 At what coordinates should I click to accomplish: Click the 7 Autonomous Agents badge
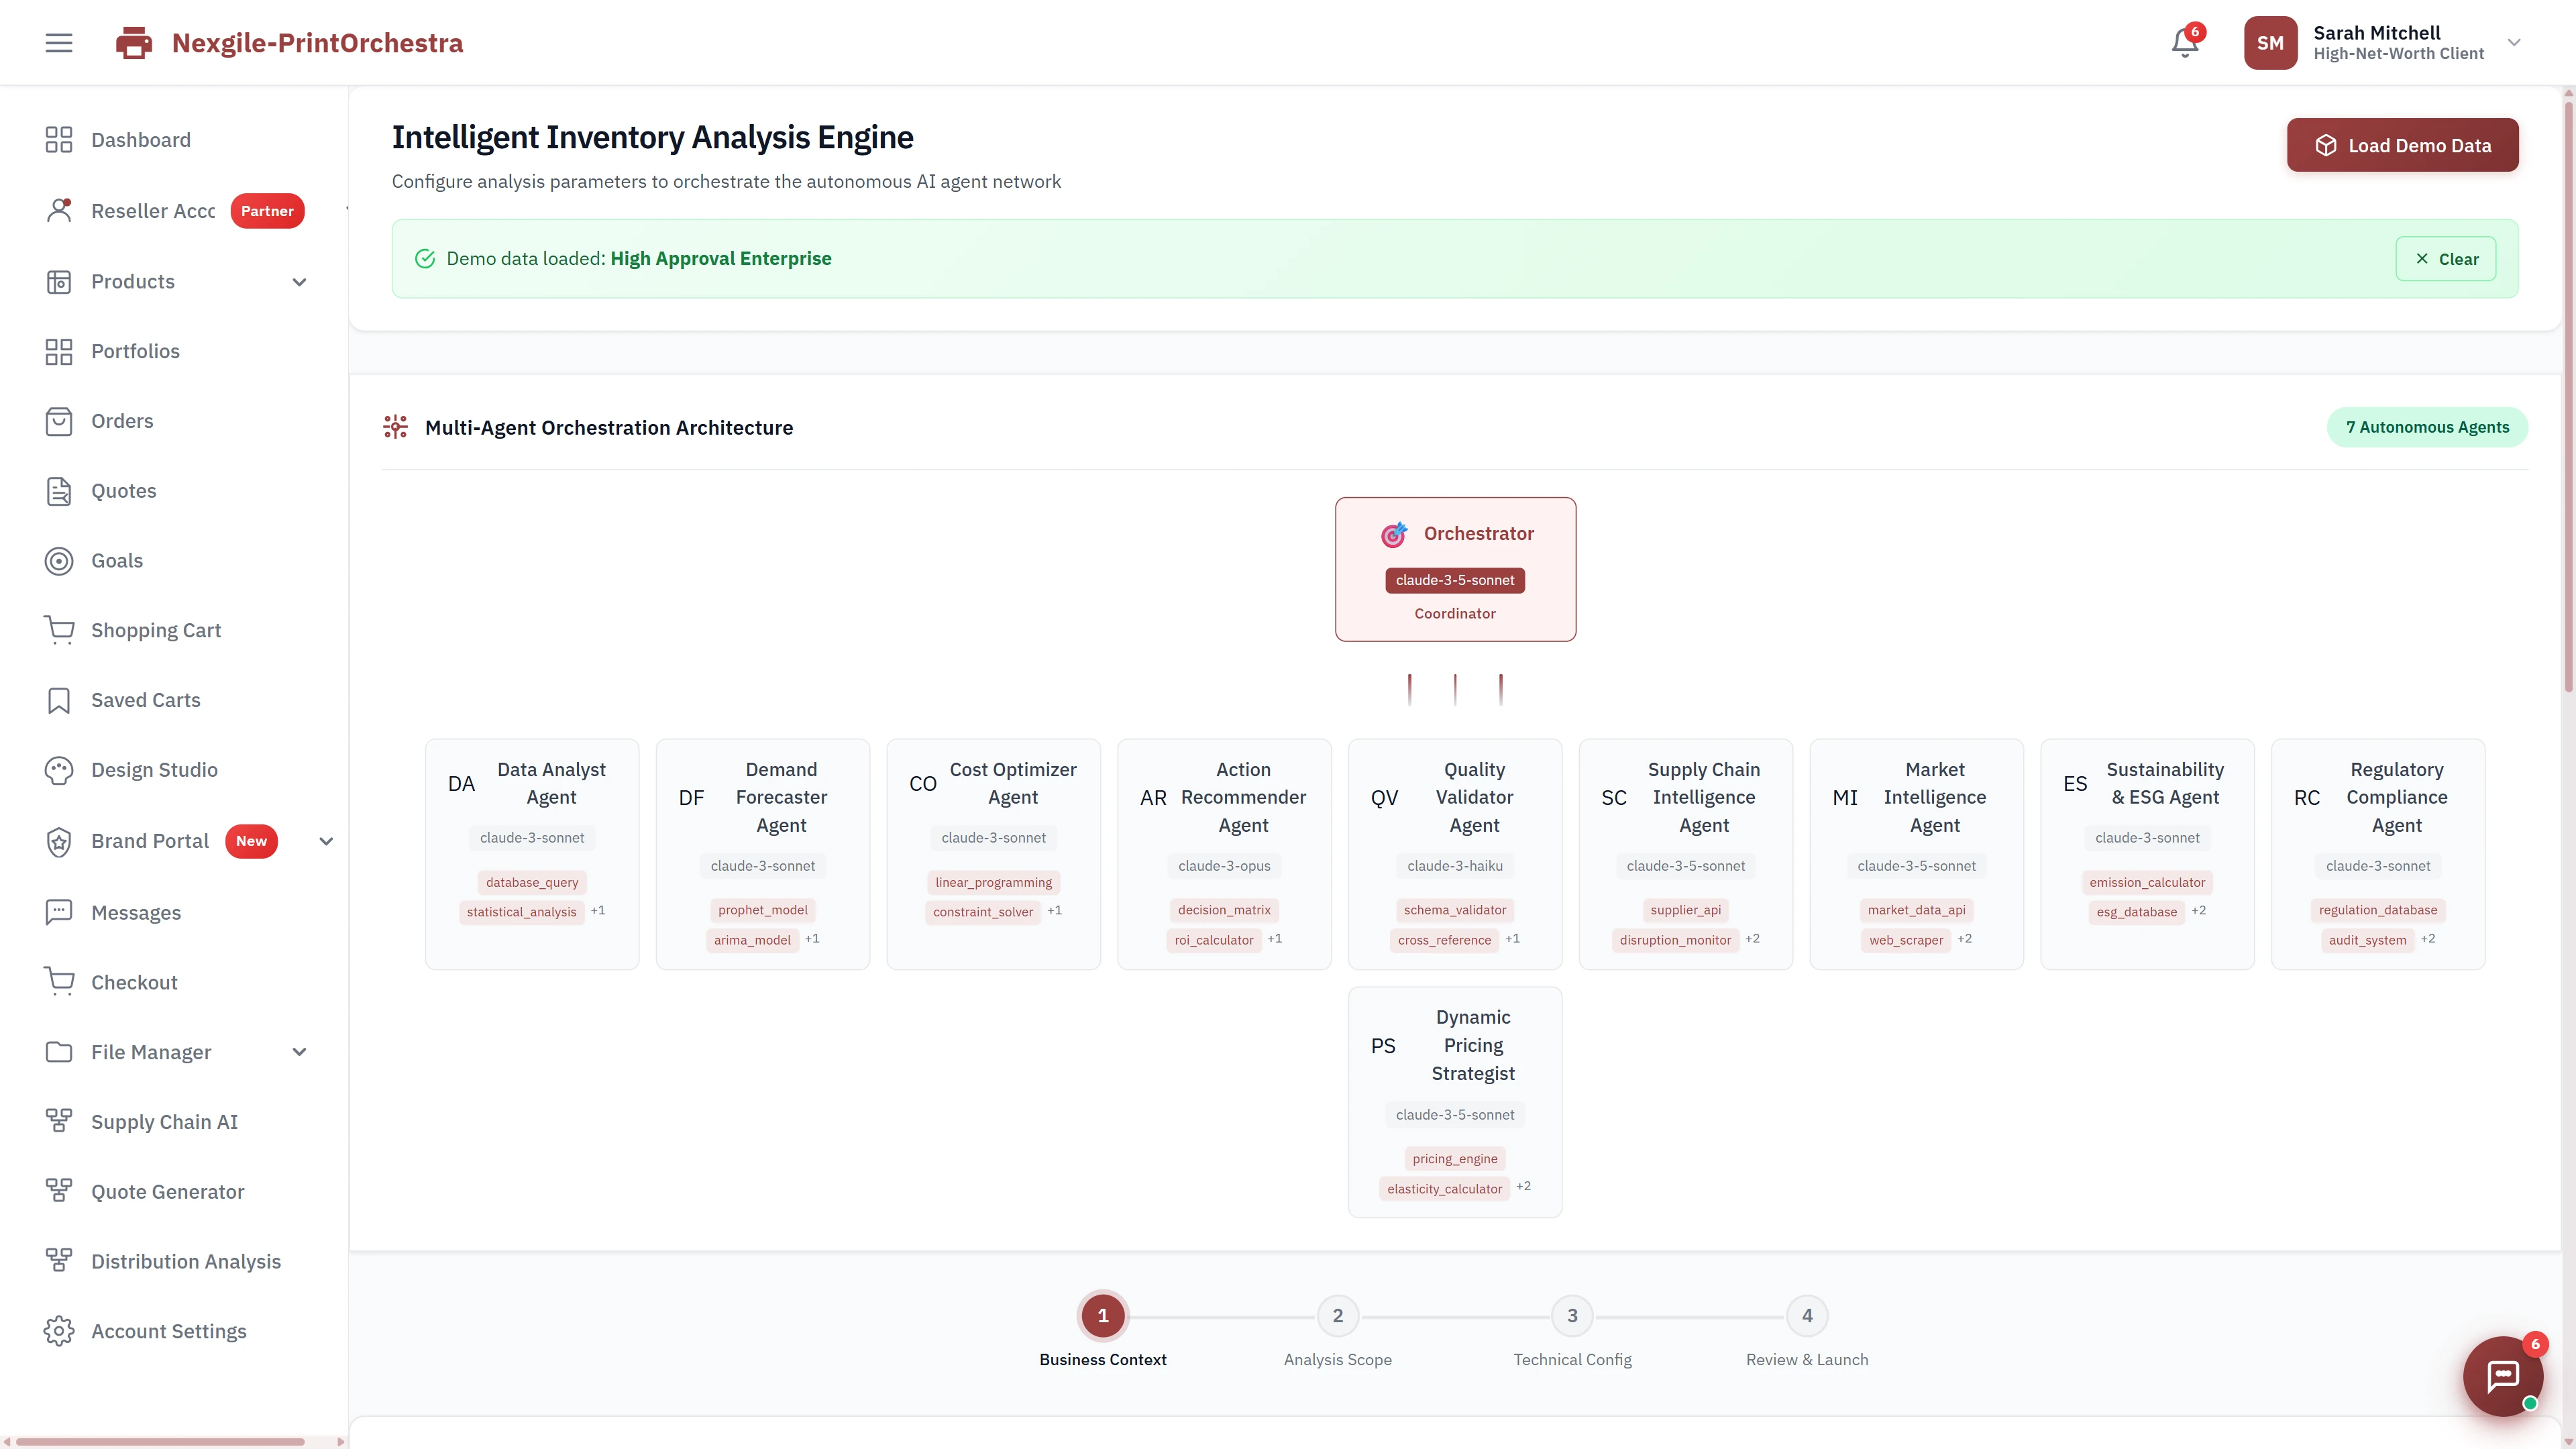click(2428, 427)
